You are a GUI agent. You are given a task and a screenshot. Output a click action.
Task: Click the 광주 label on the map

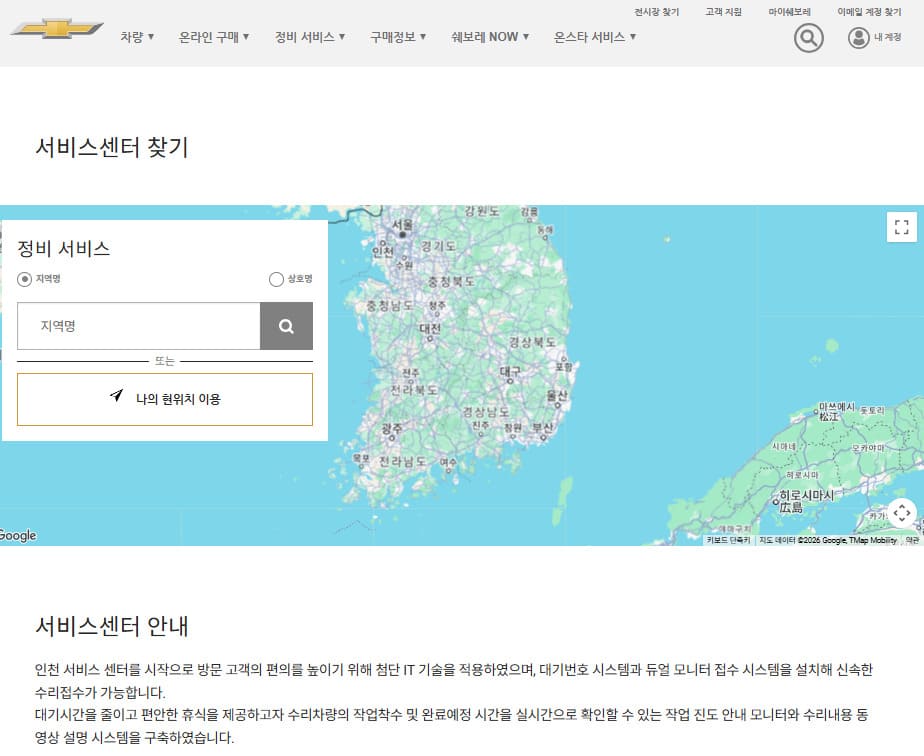(392, 428)
